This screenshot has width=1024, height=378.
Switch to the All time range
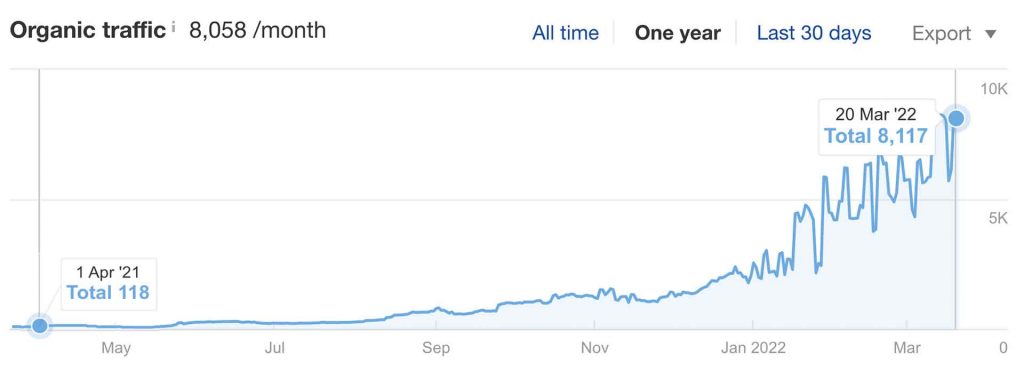point(566,33)
